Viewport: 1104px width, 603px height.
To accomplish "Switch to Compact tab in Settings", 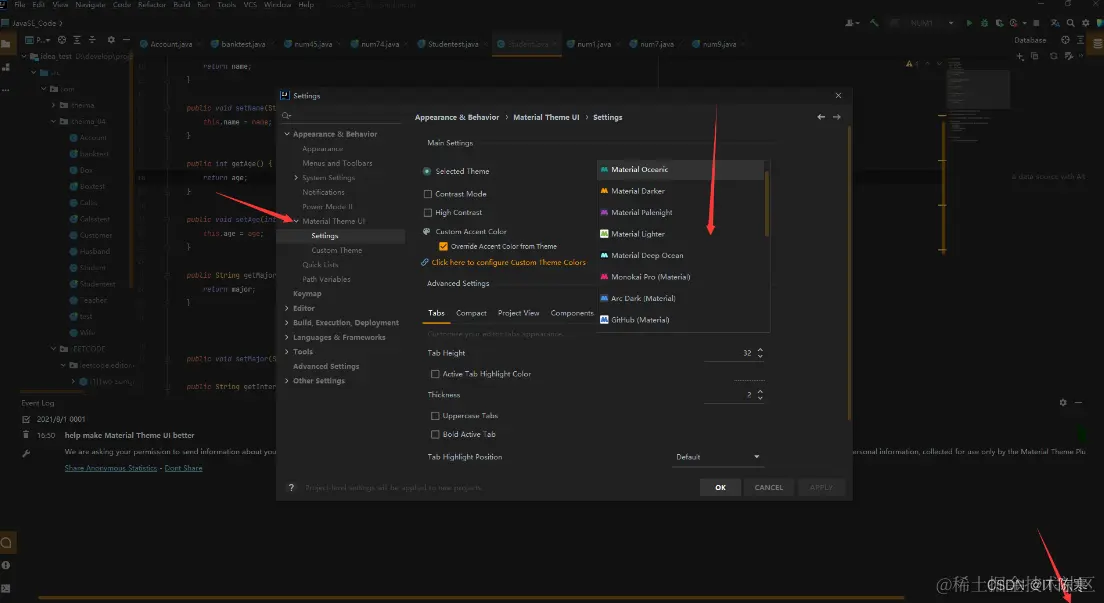I will coord(471,313).
